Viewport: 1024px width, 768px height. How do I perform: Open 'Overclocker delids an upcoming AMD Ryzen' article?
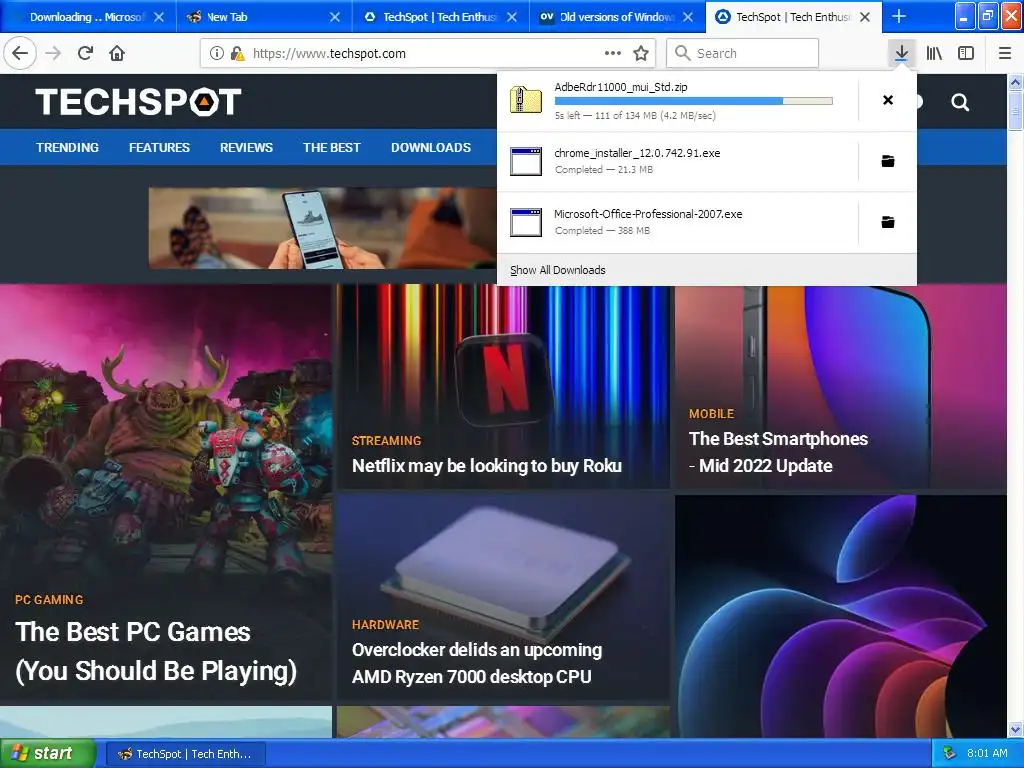[x=477, y=663]
